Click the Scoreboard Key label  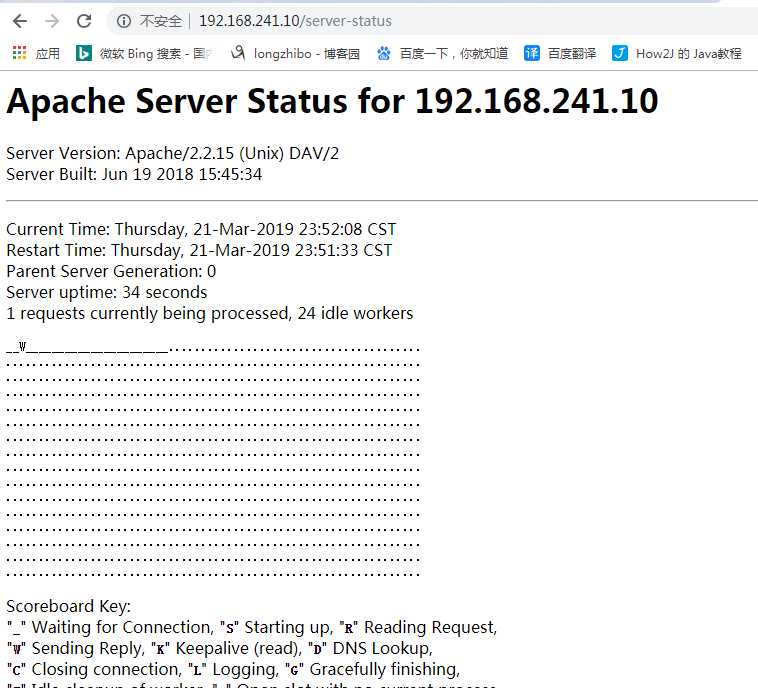pyautogui.click(x=68, y=606)
